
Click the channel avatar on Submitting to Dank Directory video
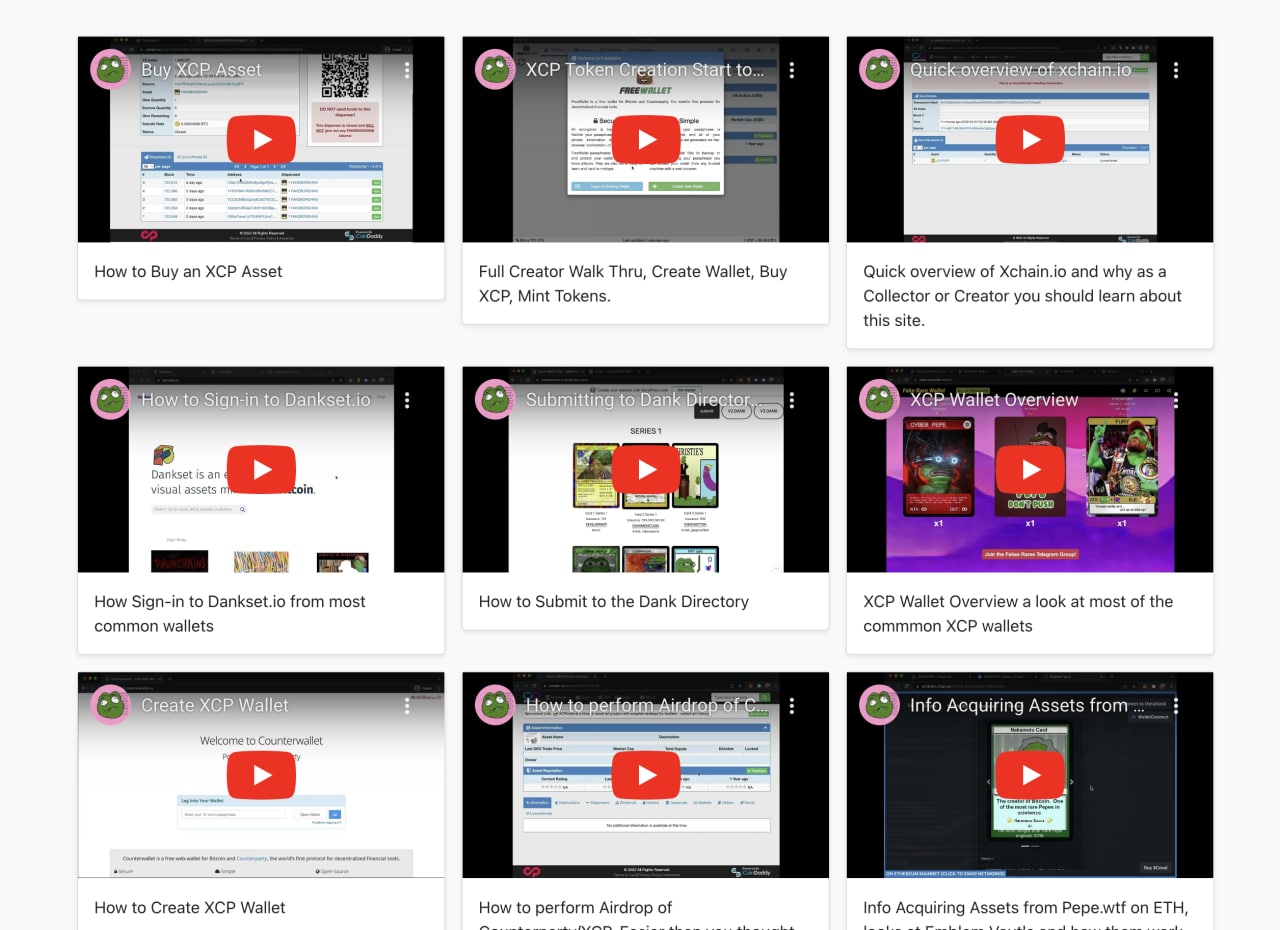pos(495,399)
